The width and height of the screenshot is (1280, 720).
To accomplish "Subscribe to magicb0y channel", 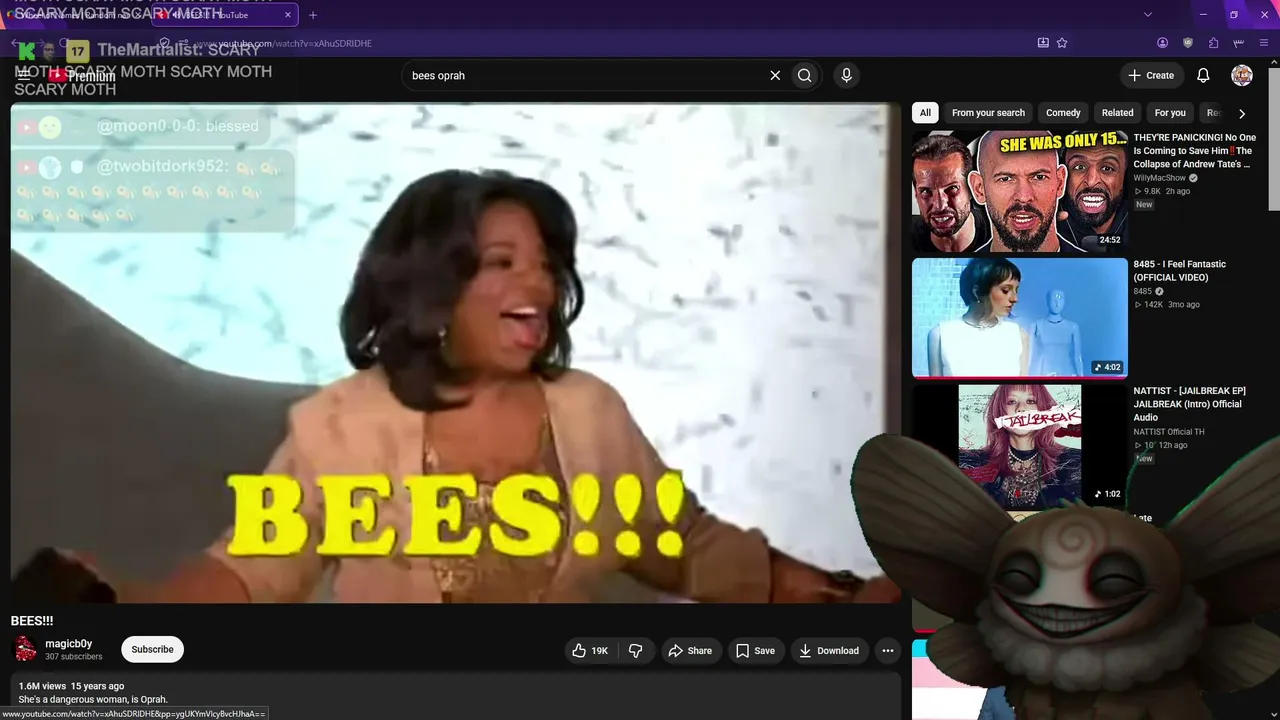I will 152,650.
